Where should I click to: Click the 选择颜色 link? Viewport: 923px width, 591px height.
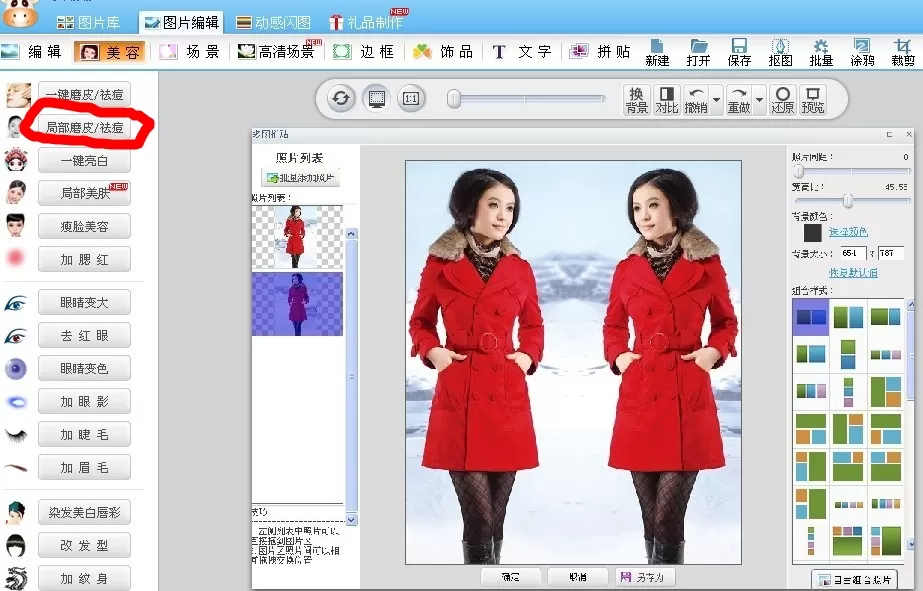[848, 232]
